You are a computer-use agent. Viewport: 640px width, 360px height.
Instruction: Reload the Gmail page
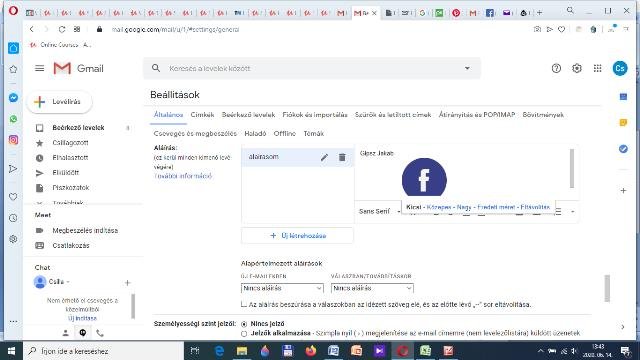pos(62,29)
